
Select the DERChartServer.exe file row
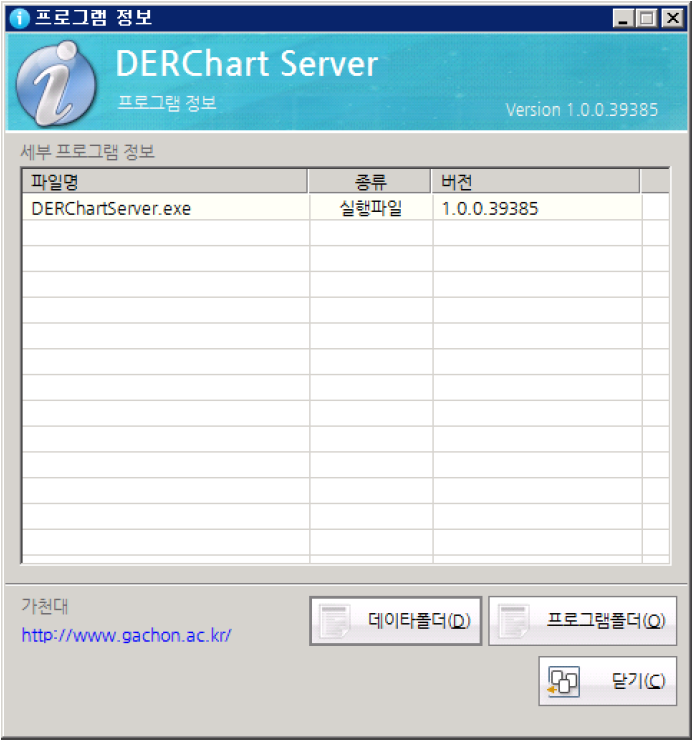click(111, 208)
